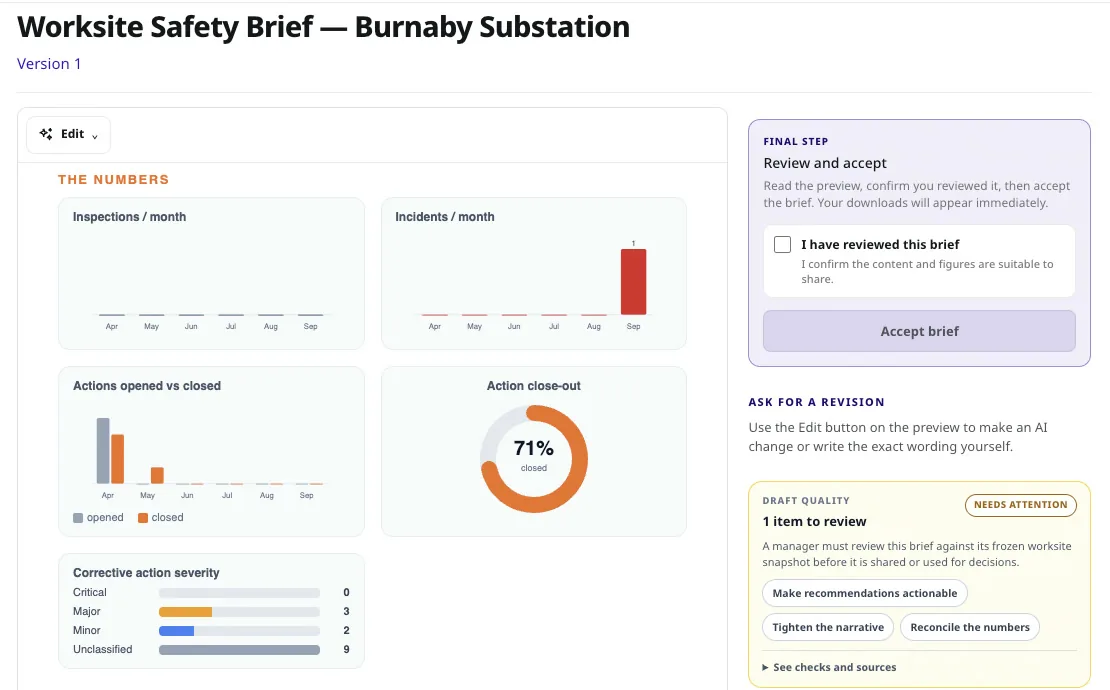
Task: Click the Version 1 link
Action: [49, 64]
